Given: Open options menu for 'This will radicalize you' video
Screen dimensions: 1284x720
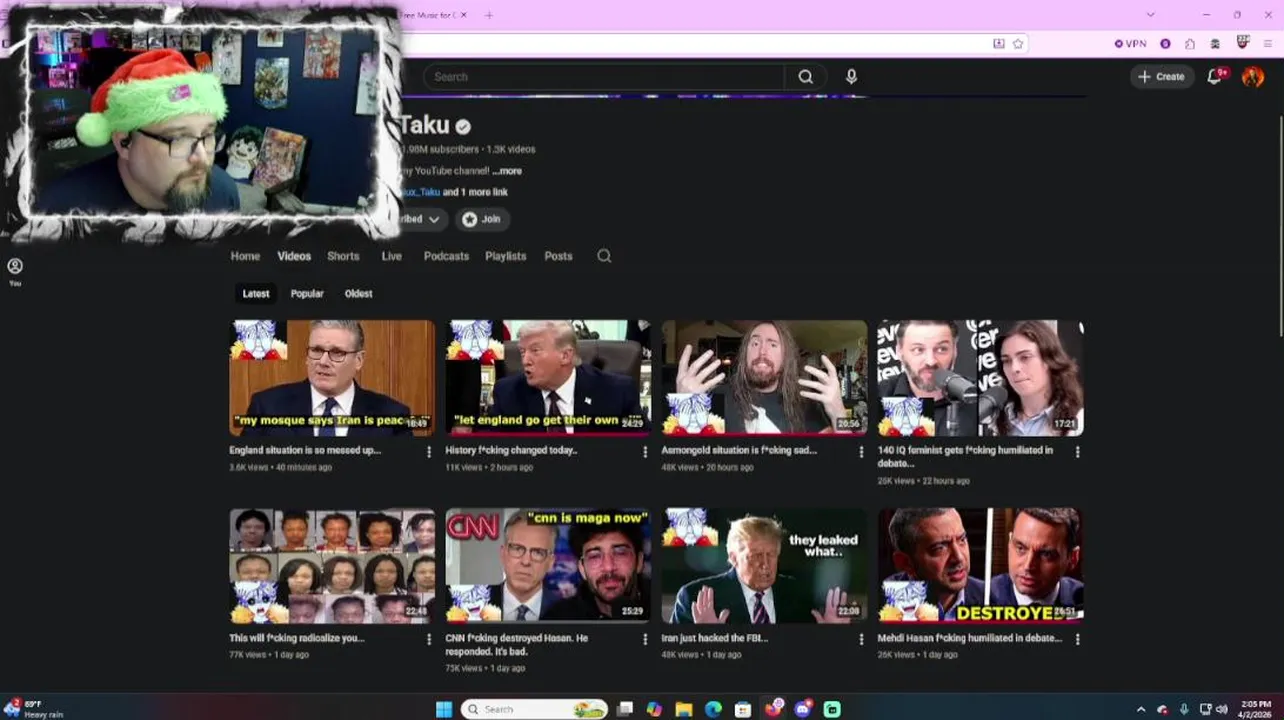Looking at the screenshot, I should click(429, 639).
